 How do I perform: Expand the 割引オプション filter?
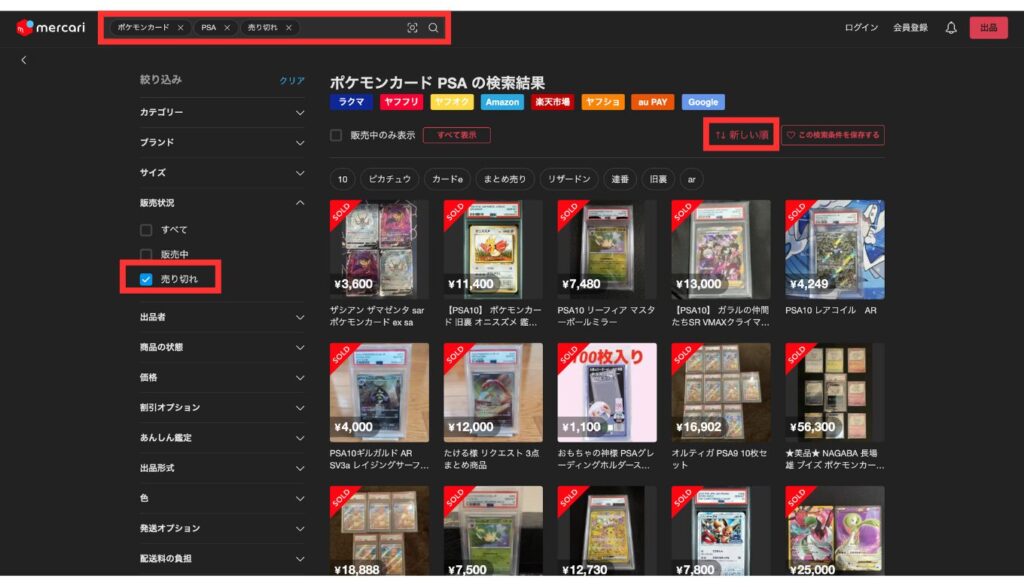222,407
